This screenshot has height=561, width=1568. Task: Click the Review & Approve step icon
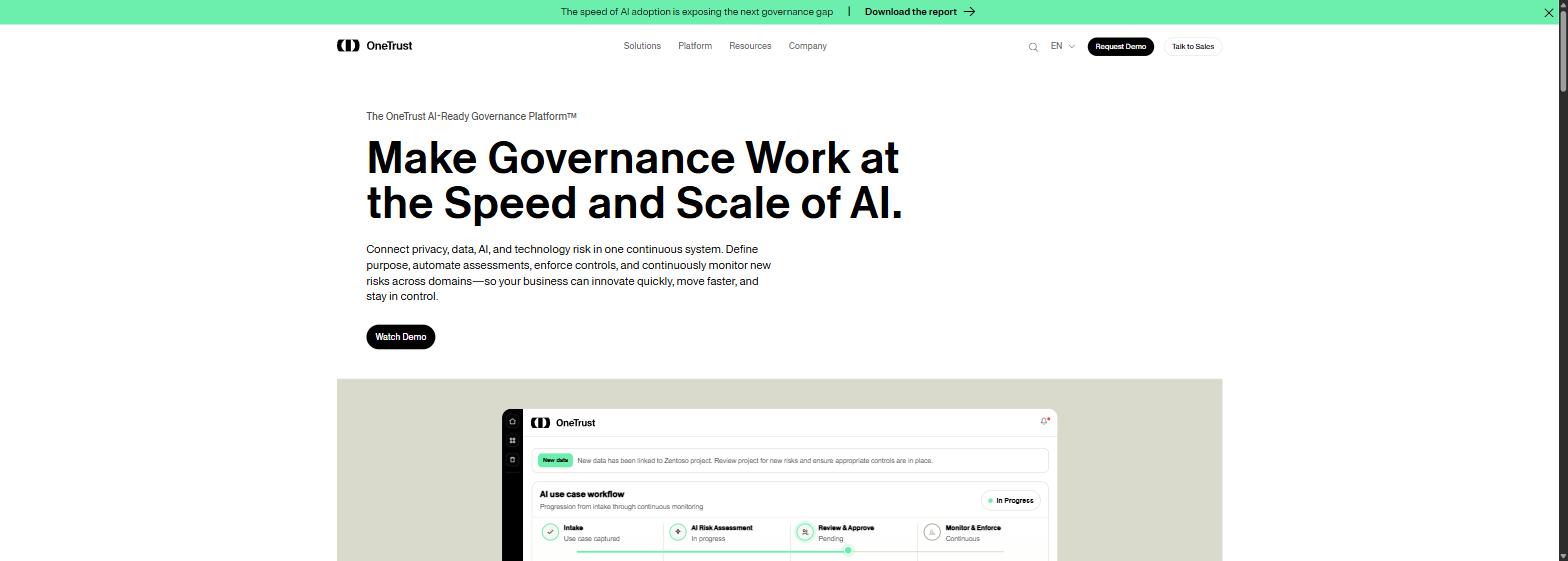tap(805, 532)
